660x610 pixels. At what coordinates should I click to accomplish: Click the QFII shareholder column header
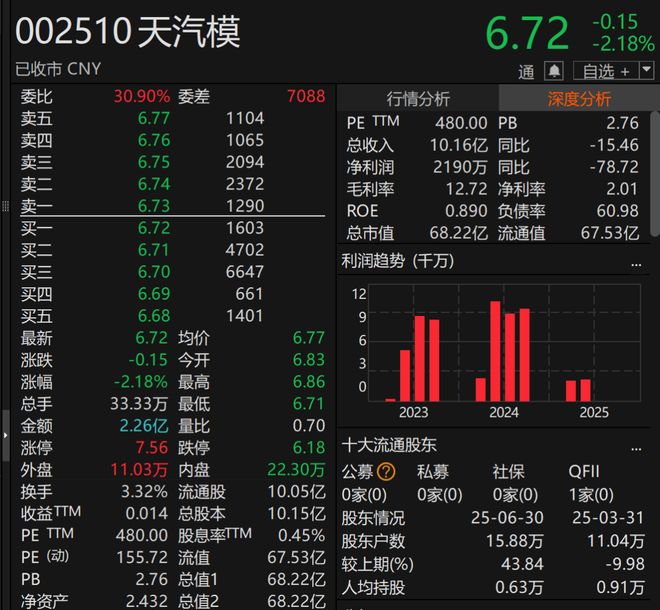[583, 471]
